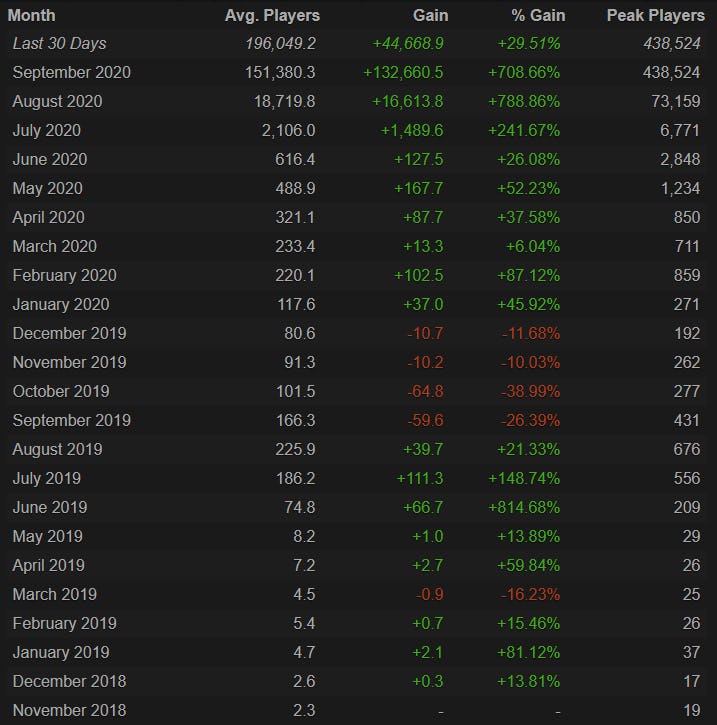Click the Avg. Players column header
Image resolution: width=717 pixels, height=725 pixels.
point(270,15)
